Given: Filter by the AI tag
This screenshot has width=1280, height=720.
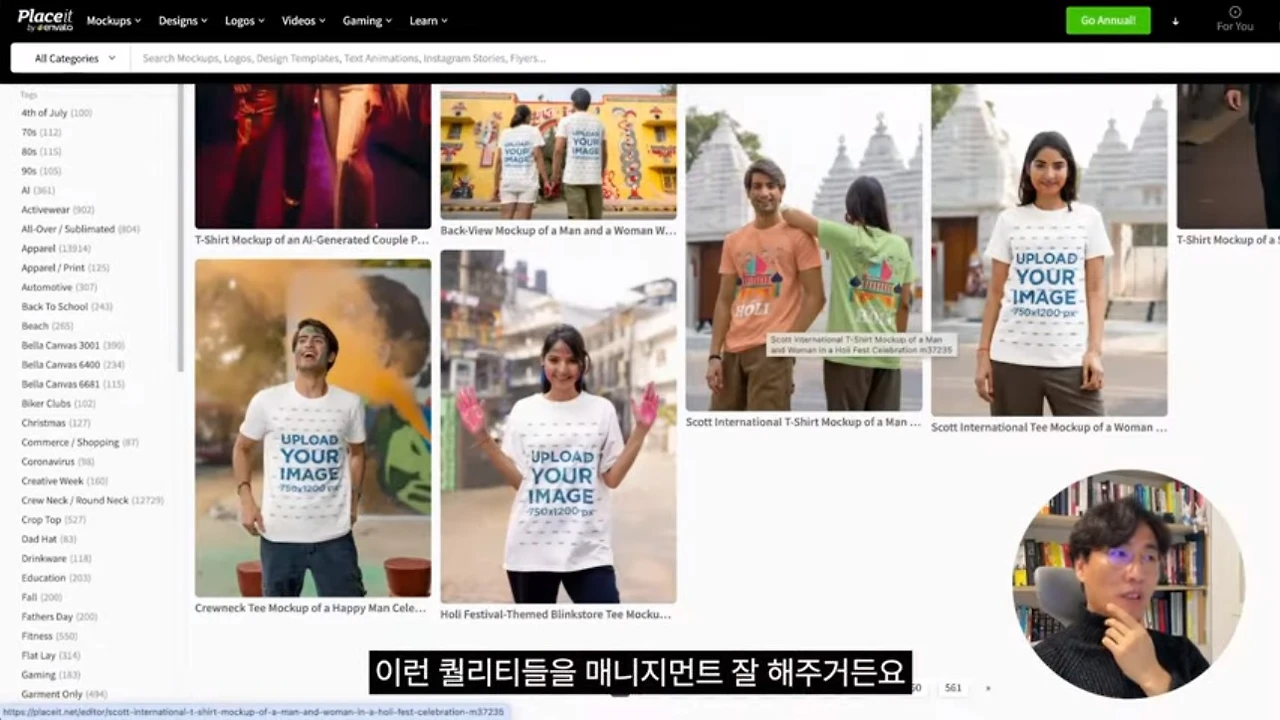Looking at the screenshot, I should pyautogui.click(x=38, y=190).
